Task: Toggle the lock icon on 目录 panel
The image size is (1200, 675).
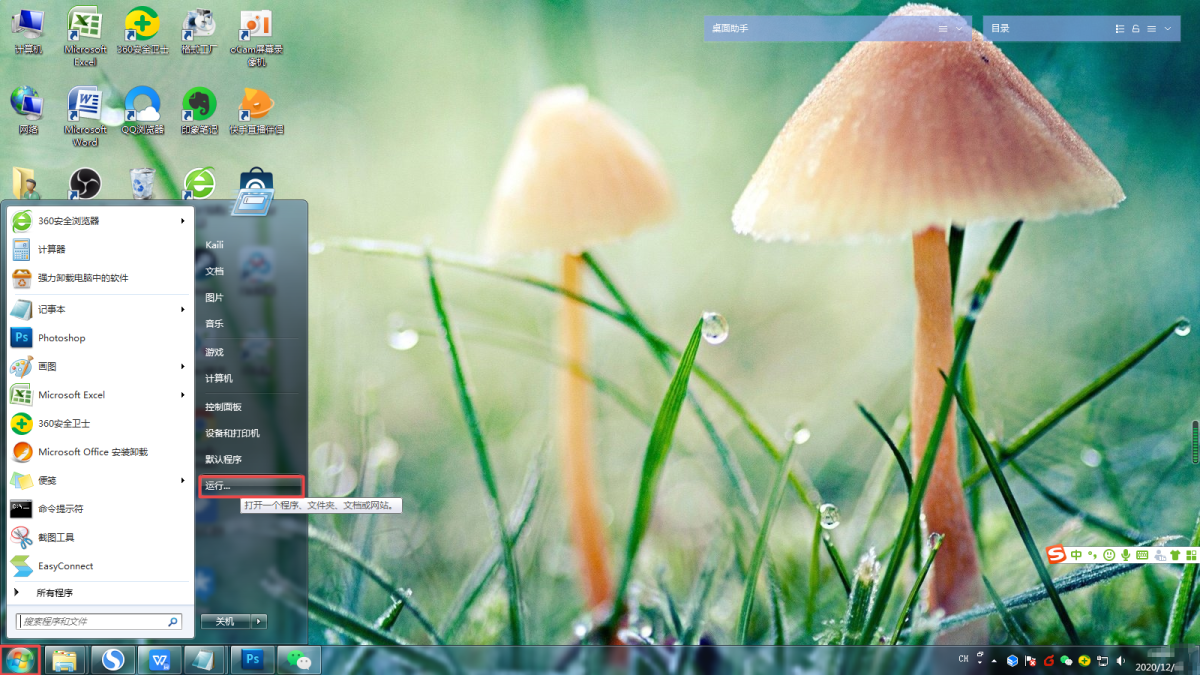Action: click(1135, 29)
